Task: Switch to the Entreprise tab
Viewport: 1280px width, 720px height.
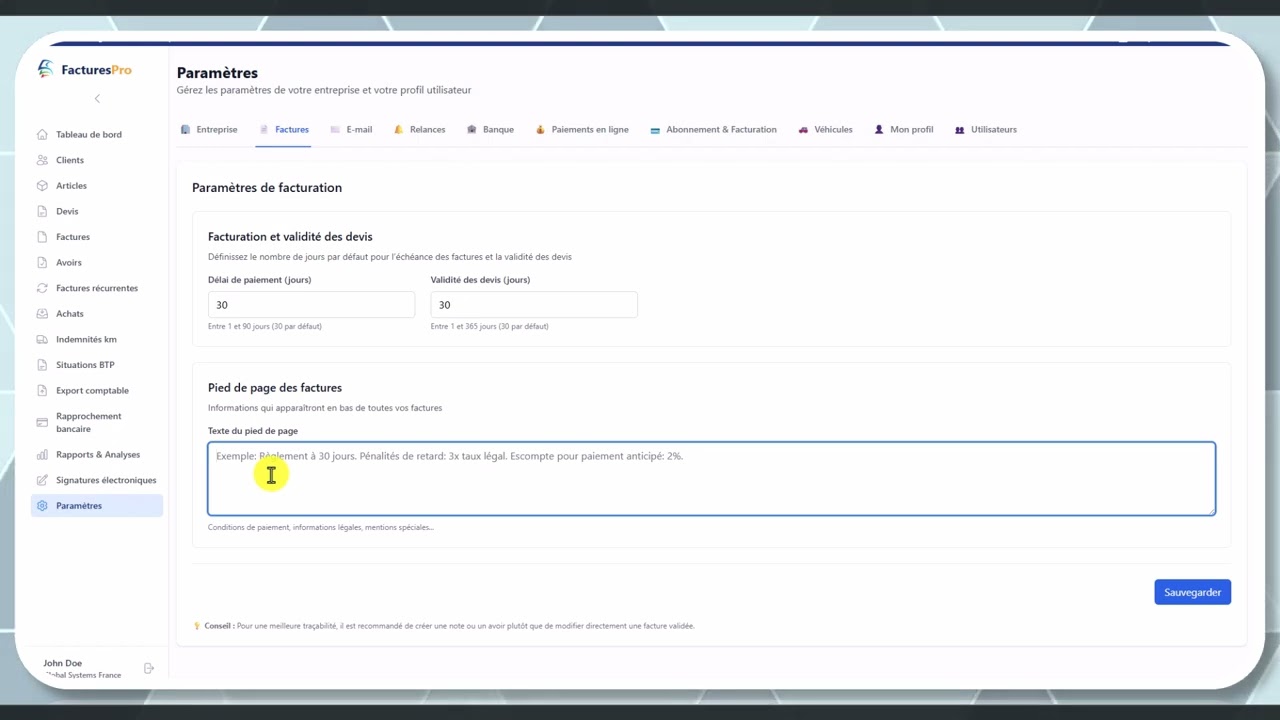Action: click(x=209, y=130)
